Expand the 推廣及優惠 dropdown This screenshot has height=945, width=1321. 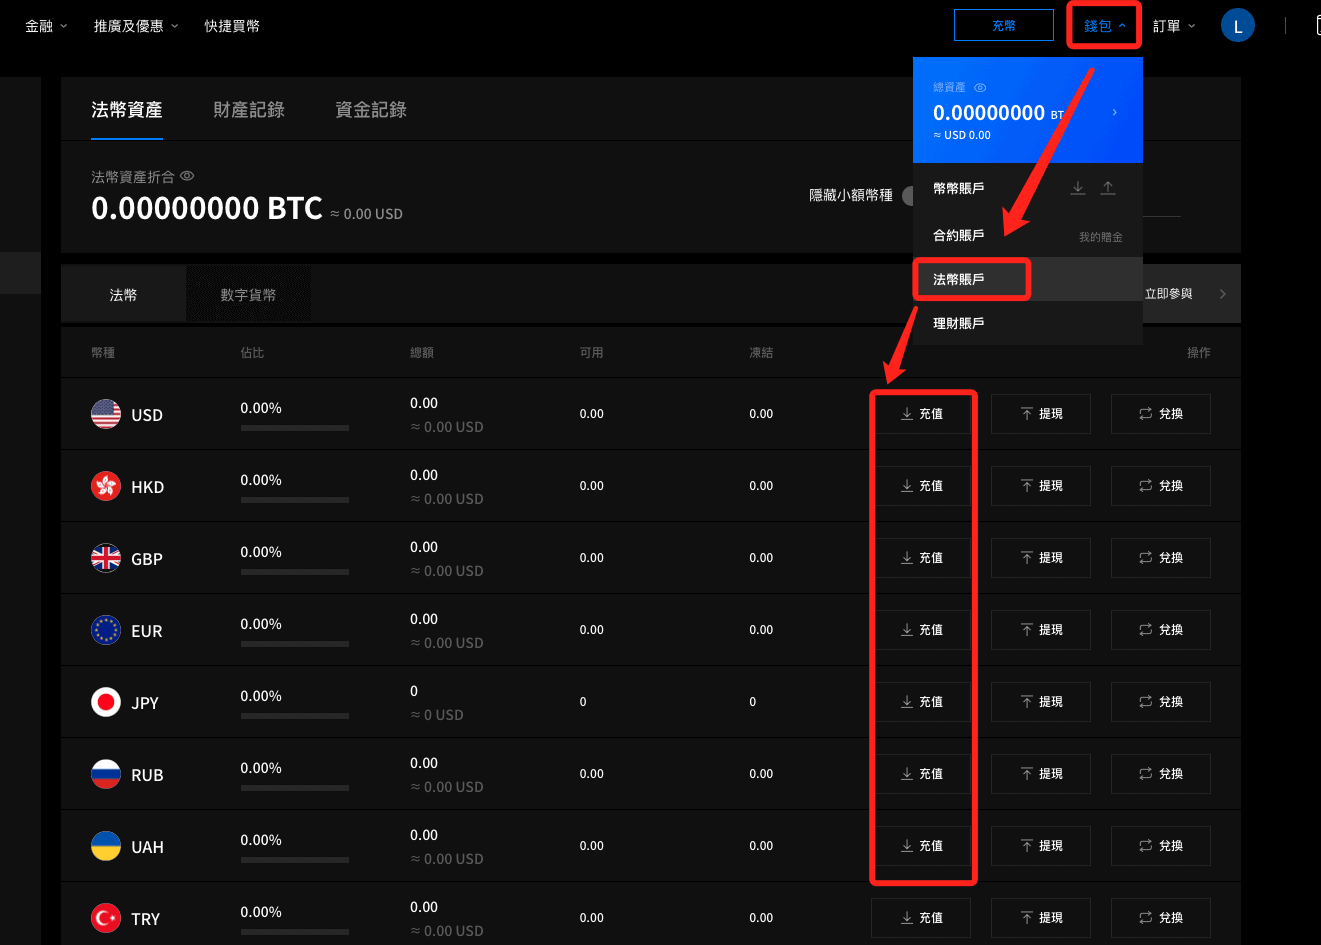tap(128, 26)
